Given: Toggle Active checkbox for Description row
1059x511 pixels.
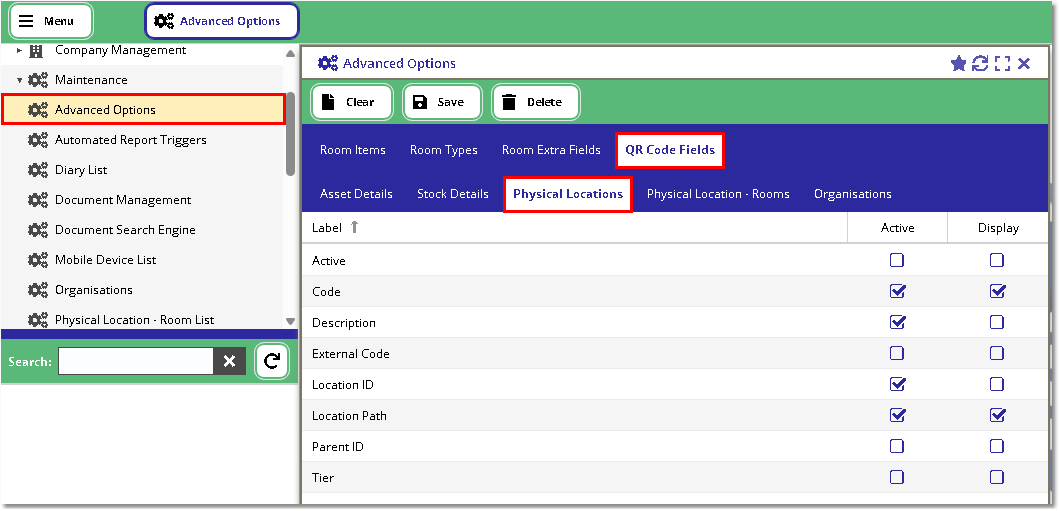Looking at the screenshot, I should pos(897,322).
